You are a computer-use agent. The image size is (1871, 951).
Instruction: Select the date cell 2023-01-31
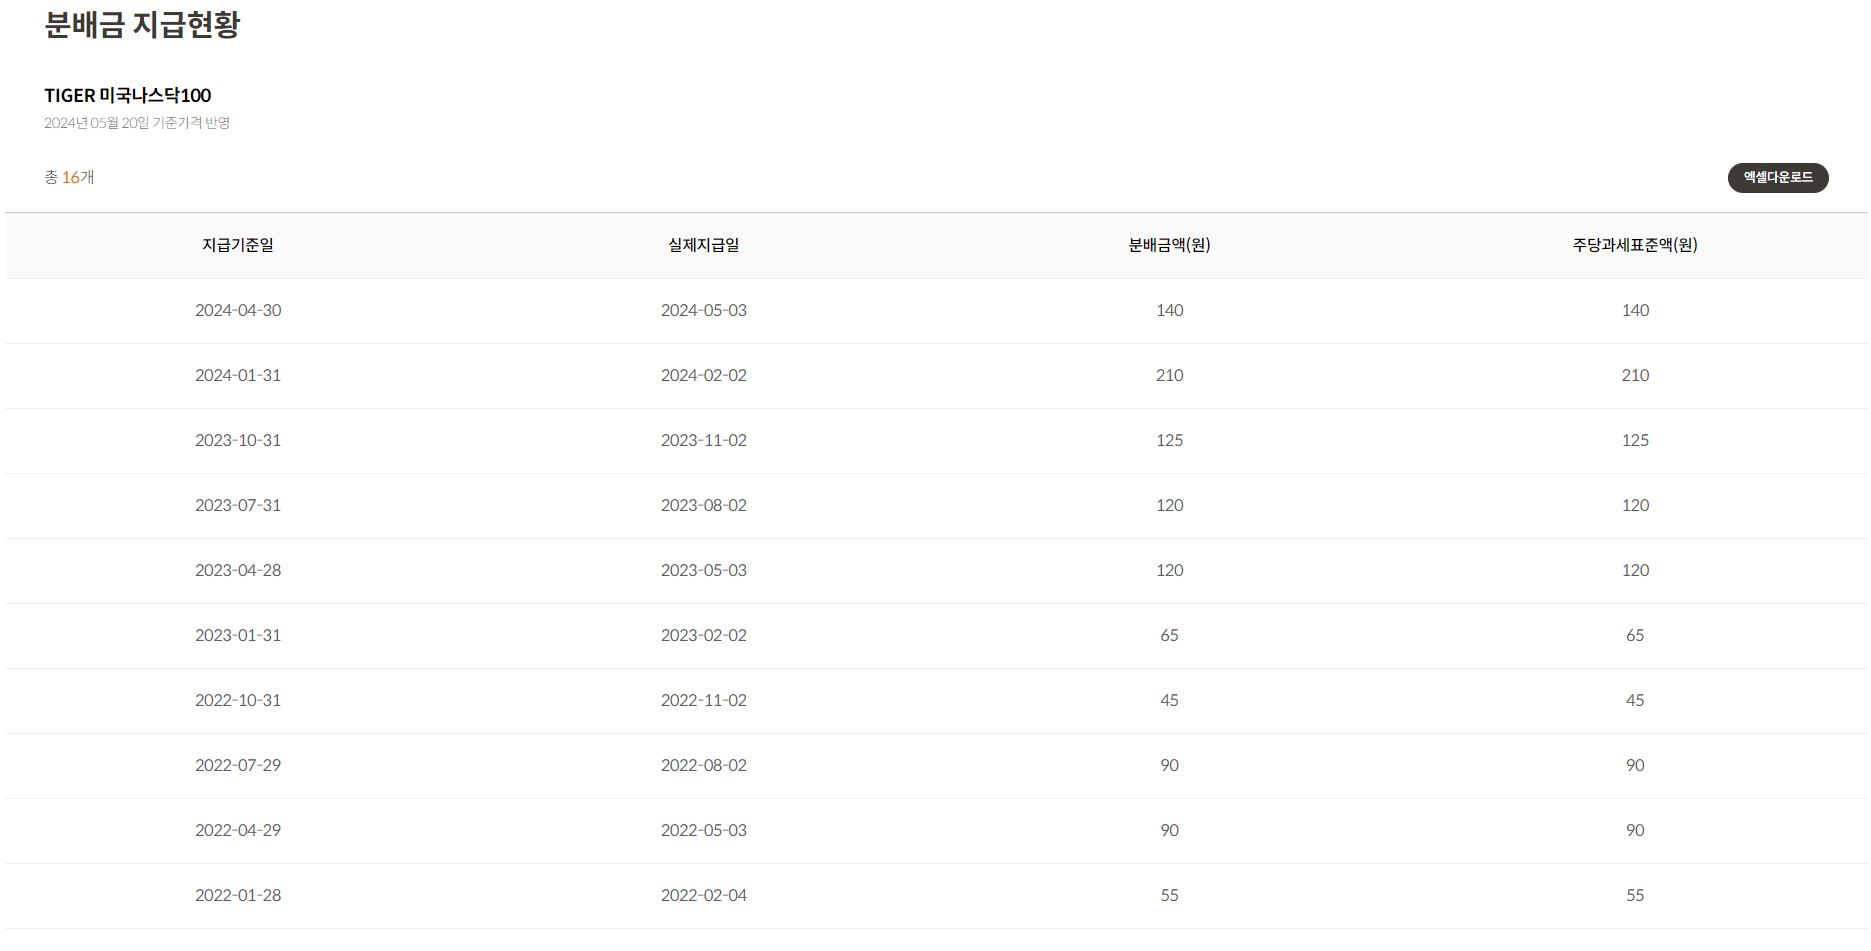point(238,635)
